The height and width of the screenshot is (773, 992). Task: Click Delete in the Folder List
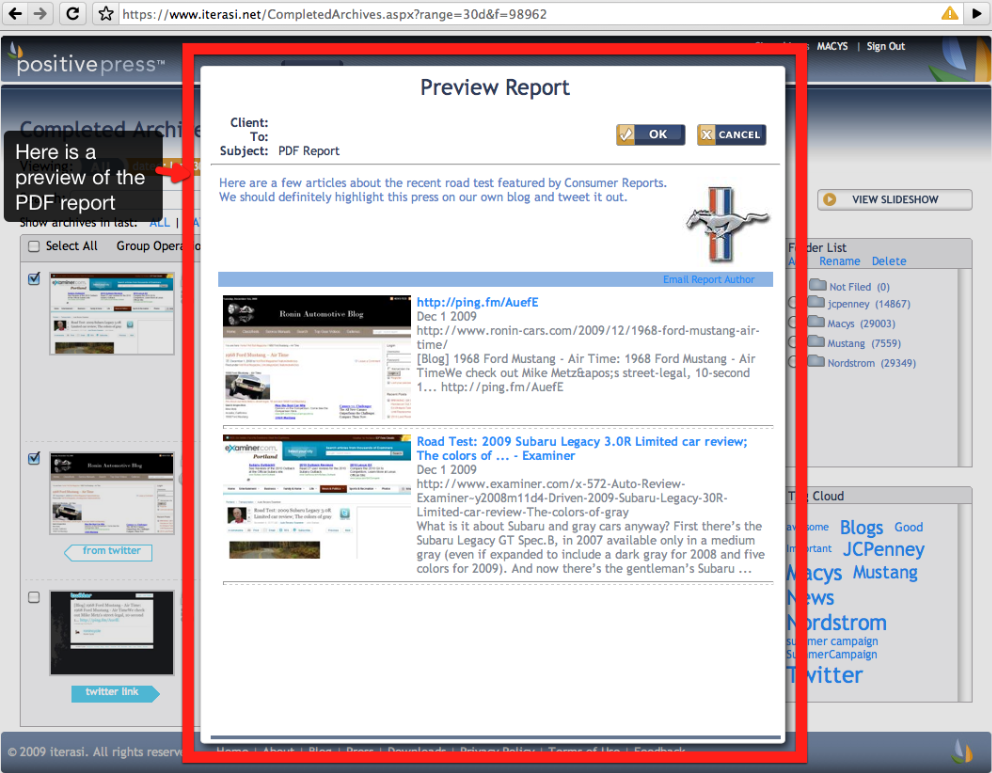point(888,261)
